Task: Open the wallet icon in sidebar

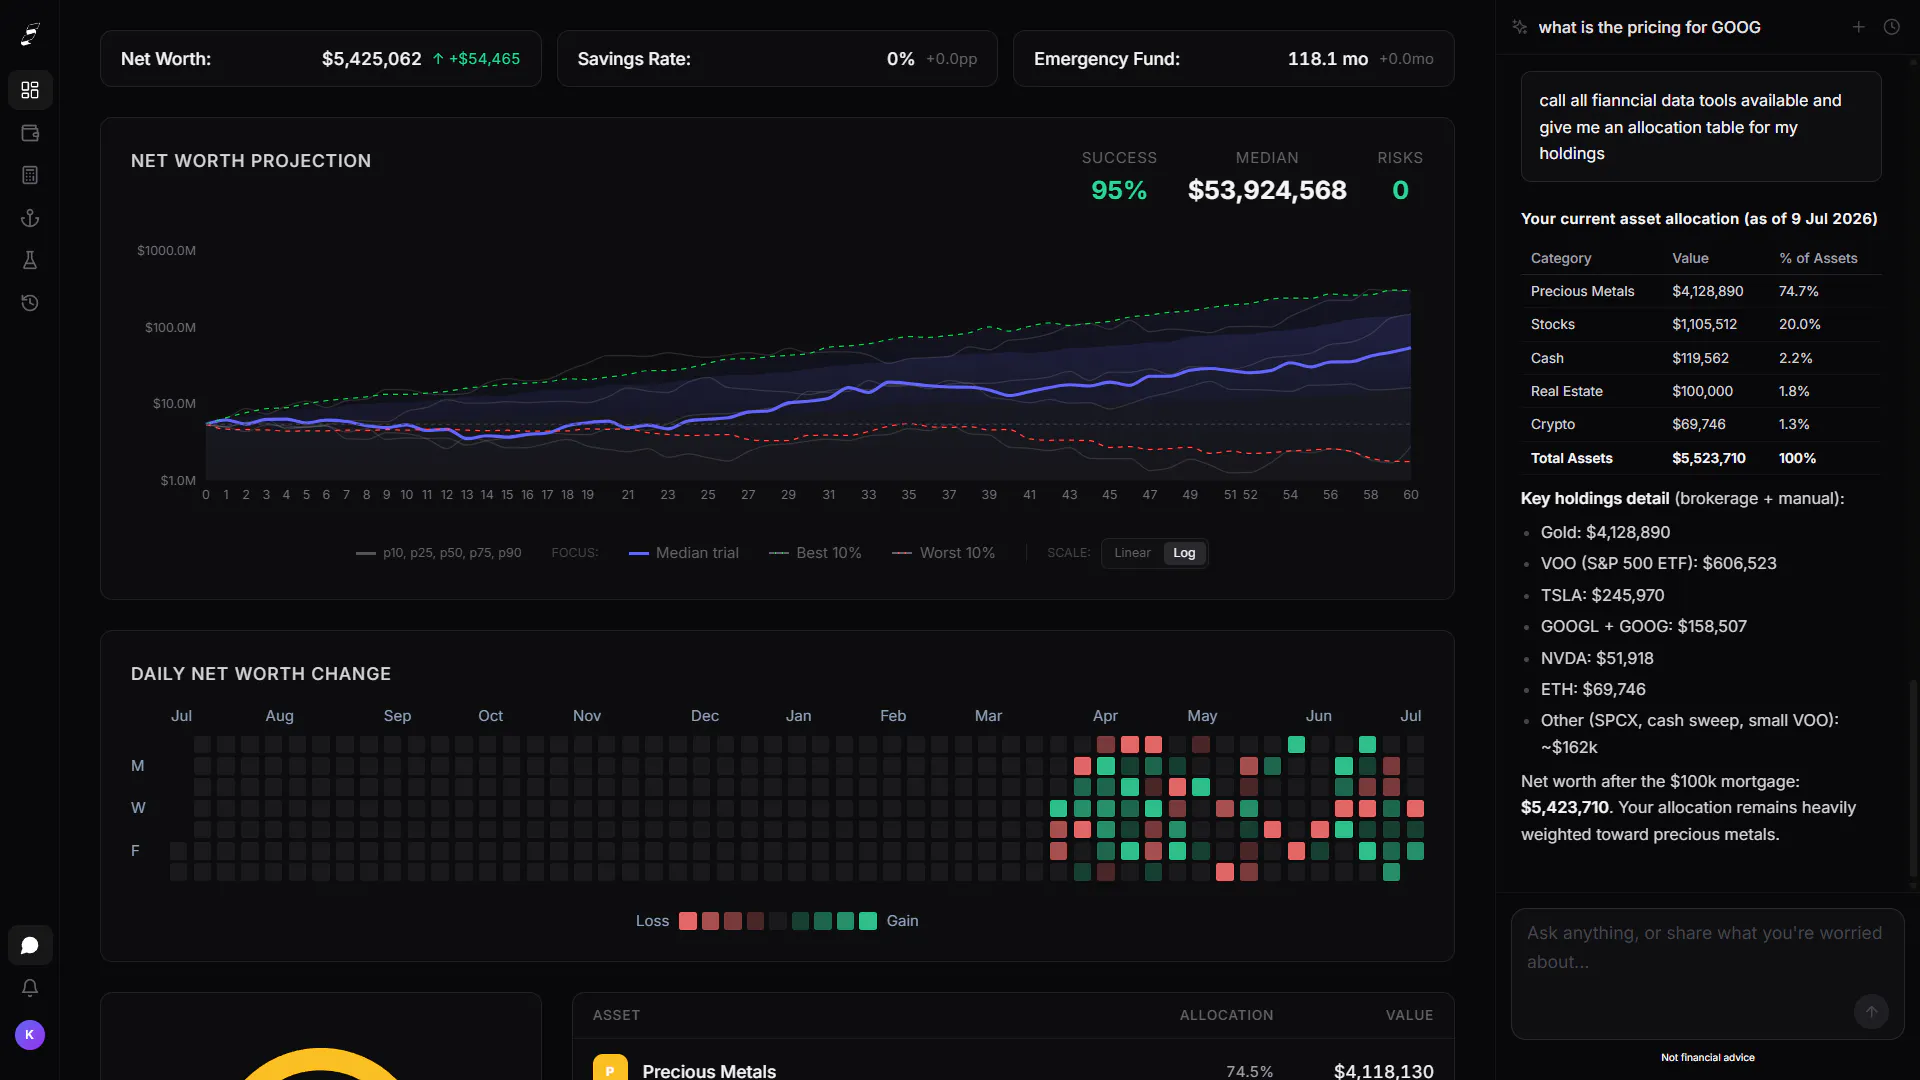Action: pos(30,133)
